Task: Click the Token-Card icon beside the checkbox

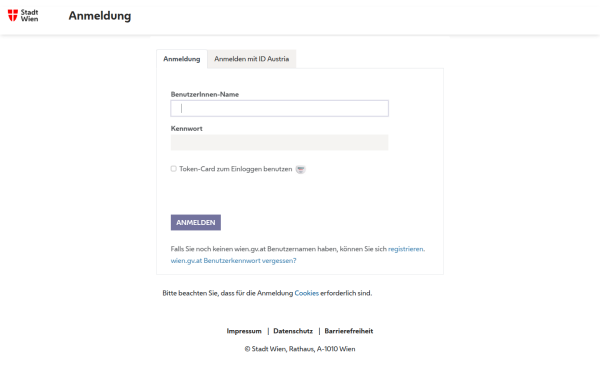Action: (301, 169)
